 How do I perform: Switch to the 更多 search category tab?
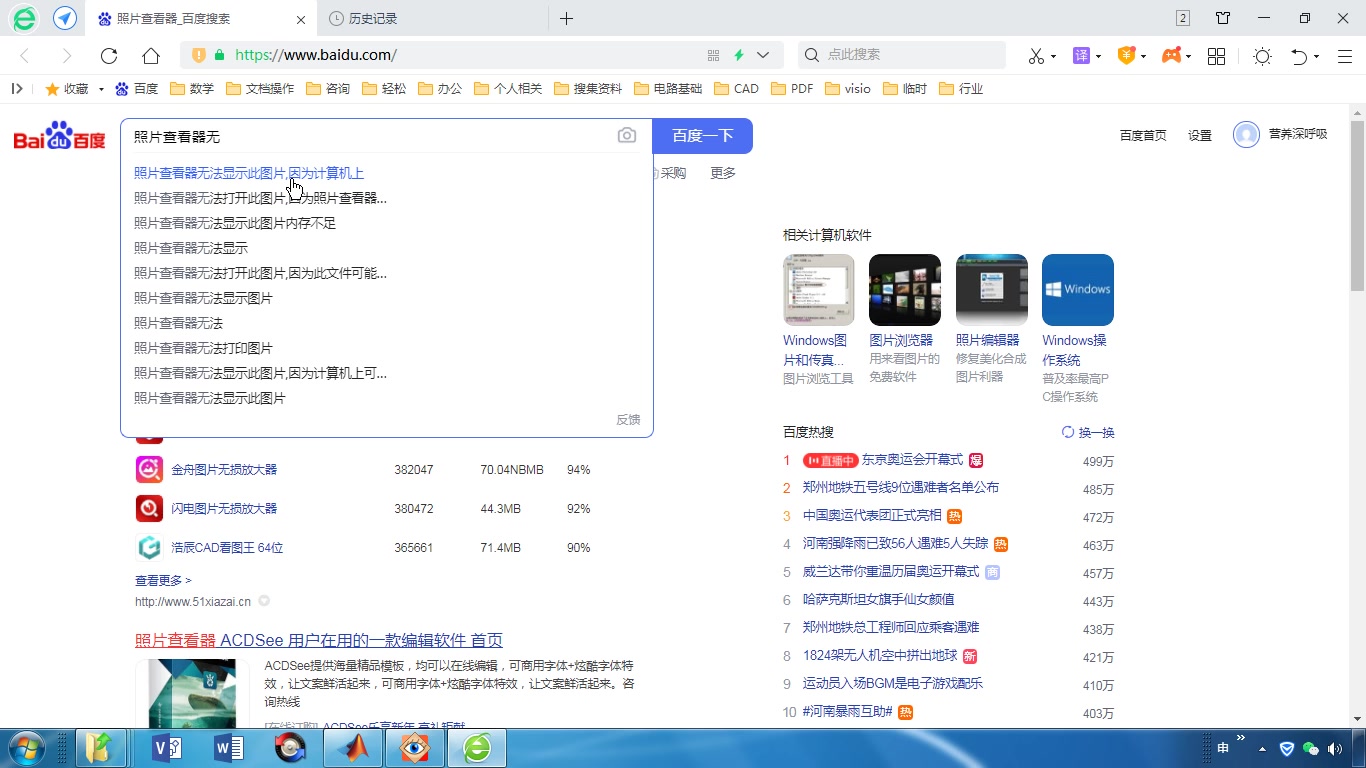(x=723, y=173)
